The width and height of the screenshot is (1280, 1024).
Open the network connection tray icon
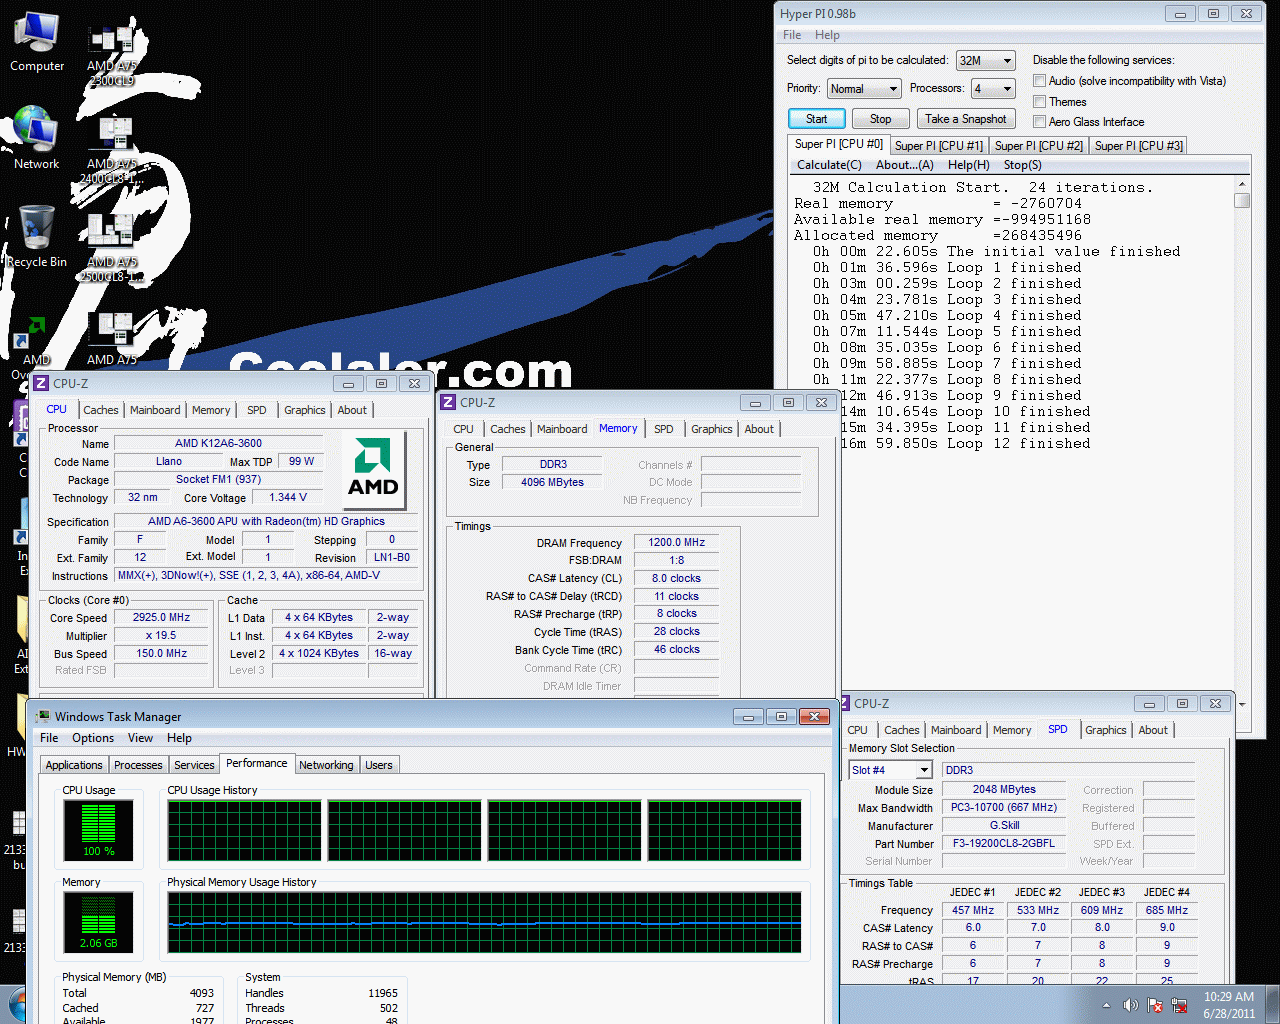(x=1179, y=1005)
